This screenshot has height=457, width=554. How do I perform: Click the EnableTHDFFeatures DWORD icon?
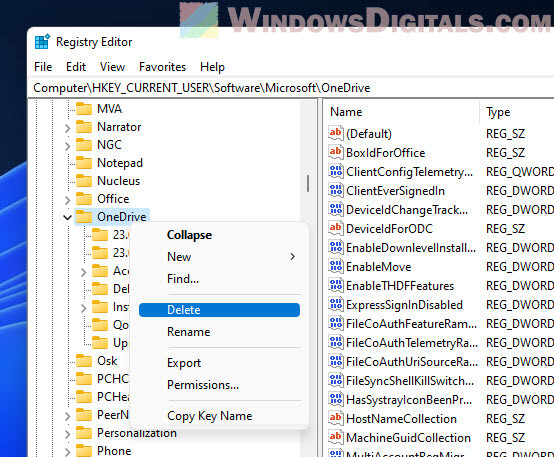point(336,286)
